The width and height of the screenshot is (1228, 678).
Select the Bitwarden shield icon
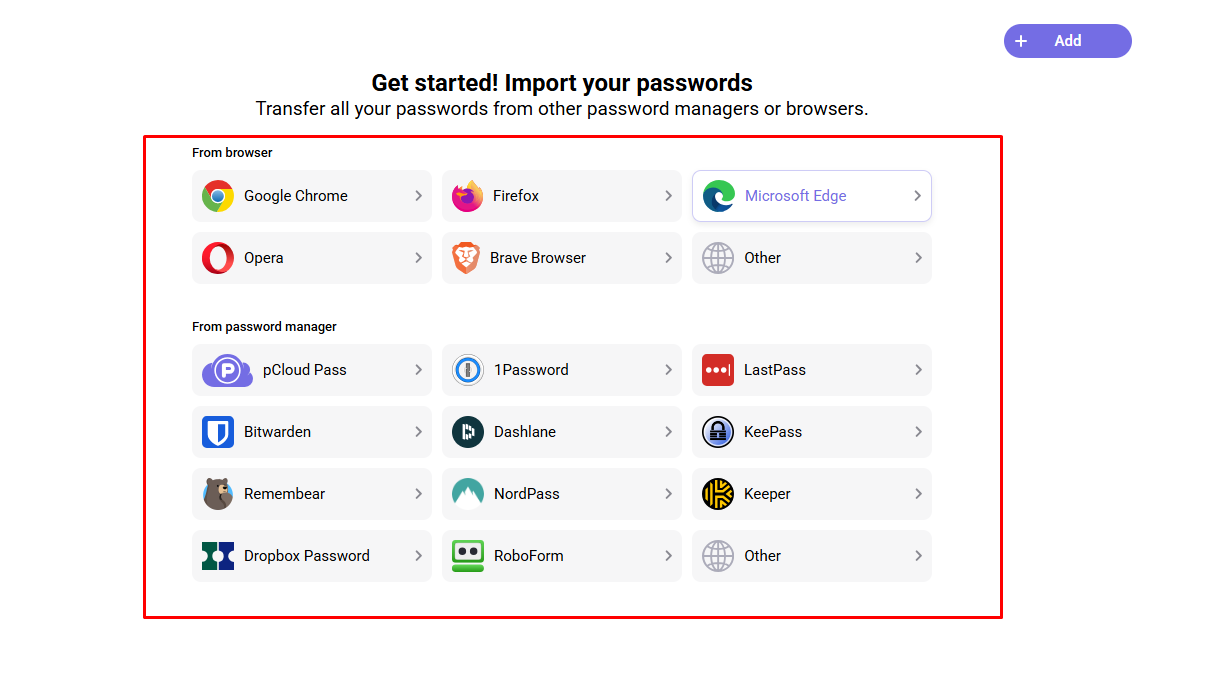pyautogui.click(x=218, y=432)
